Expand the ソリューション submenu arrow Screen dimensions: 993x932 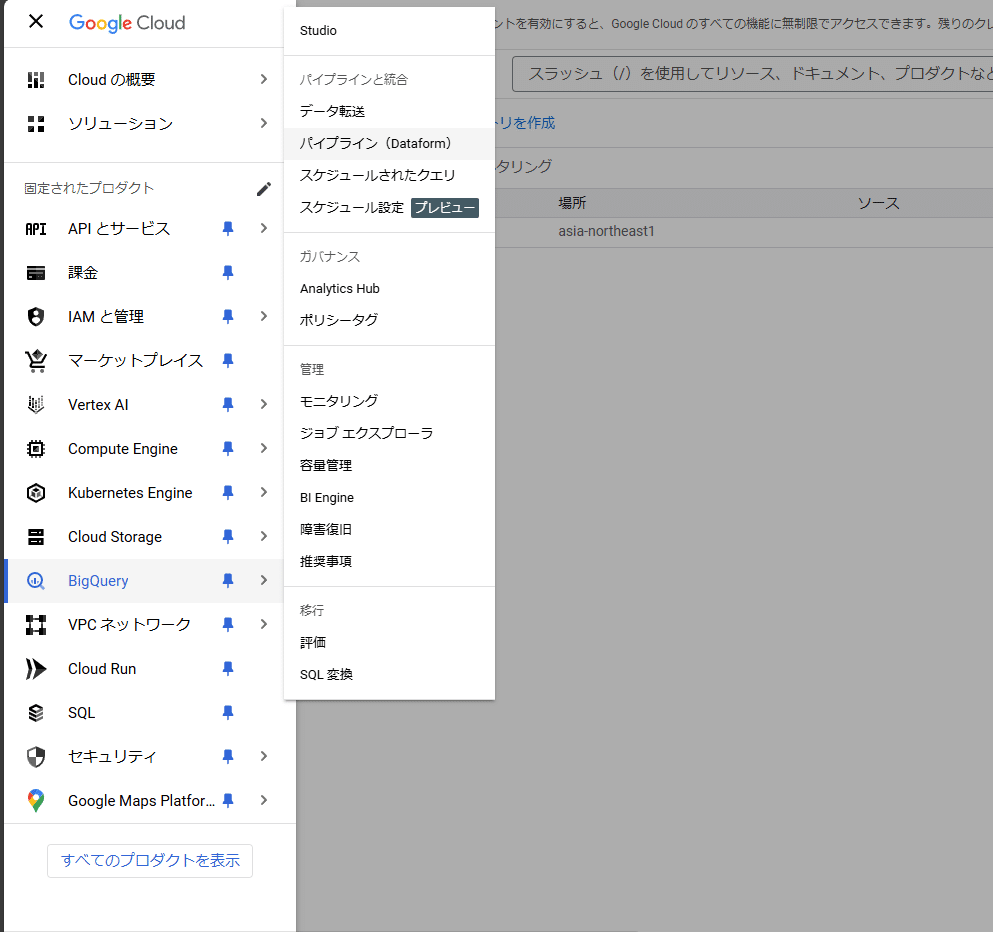(264, 123)
